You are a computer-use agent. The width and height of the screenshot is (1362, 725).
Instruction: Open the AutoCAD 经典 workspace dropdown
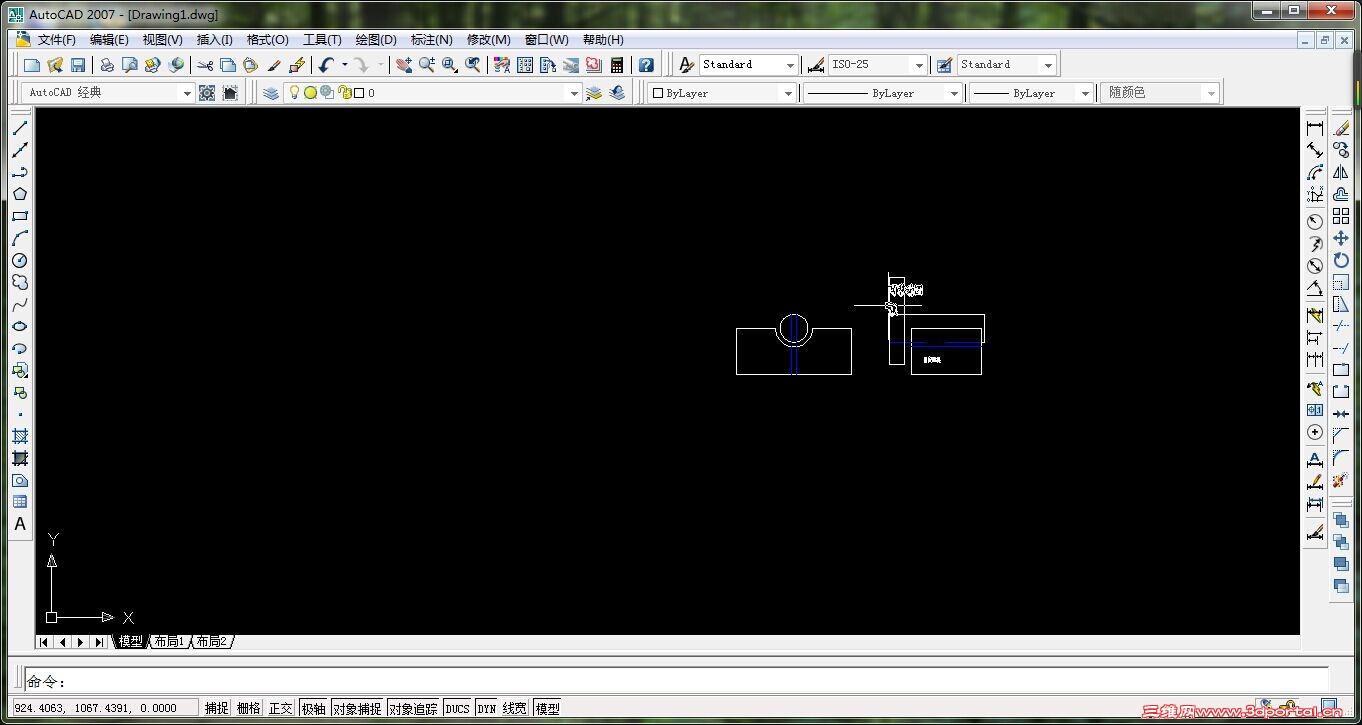(x=186, y=93)
